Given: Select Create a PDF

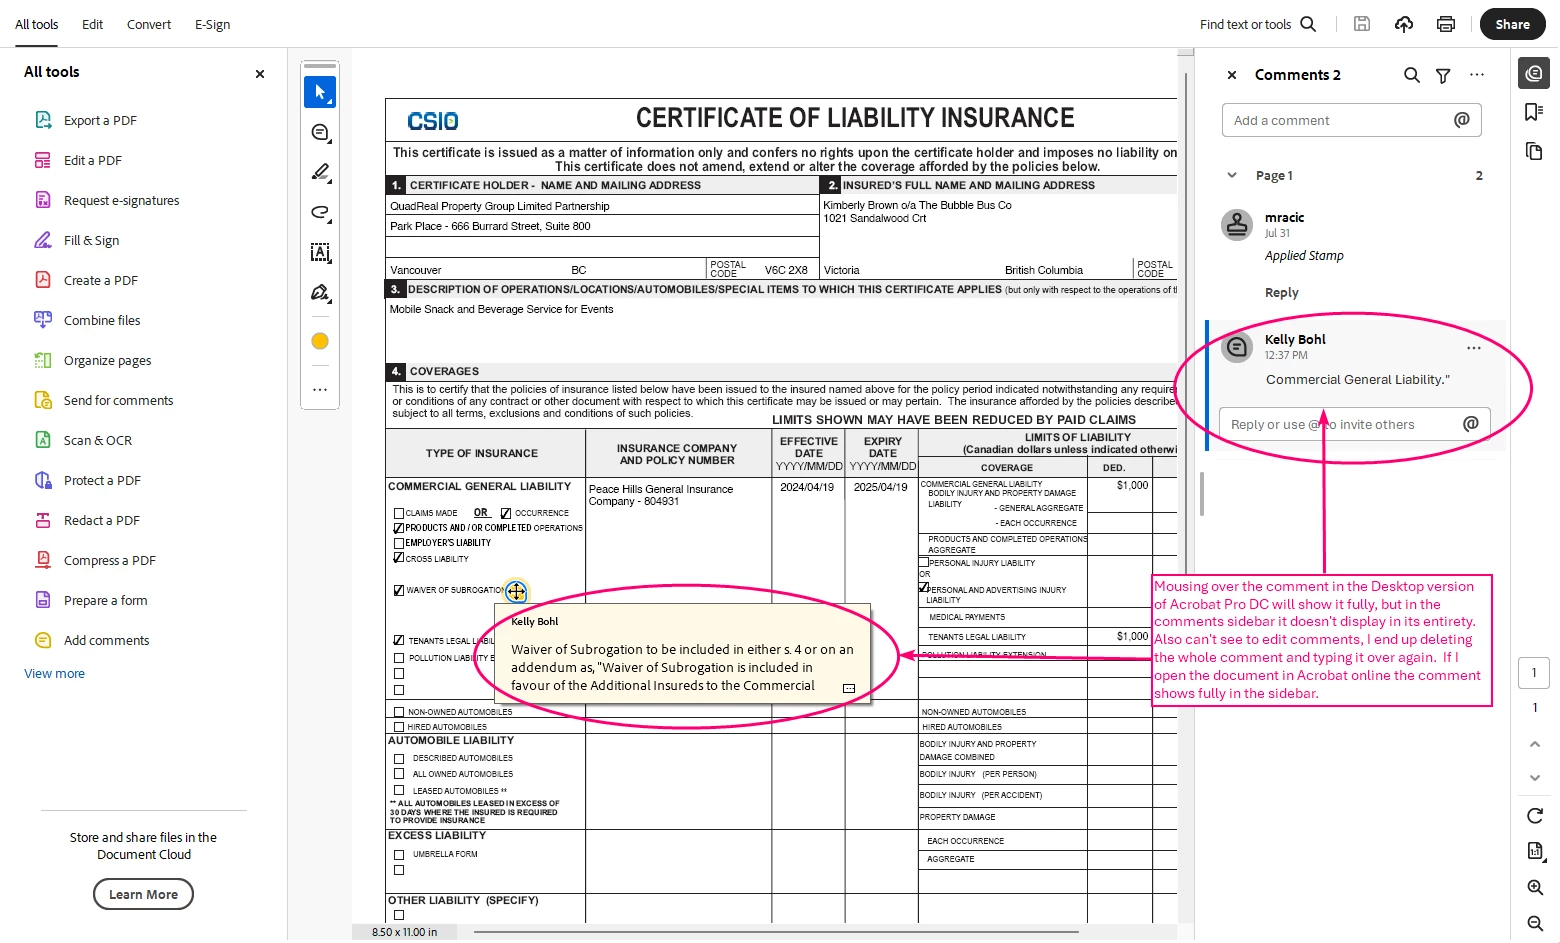Looking at the screenshot, I should pos(100,280).
